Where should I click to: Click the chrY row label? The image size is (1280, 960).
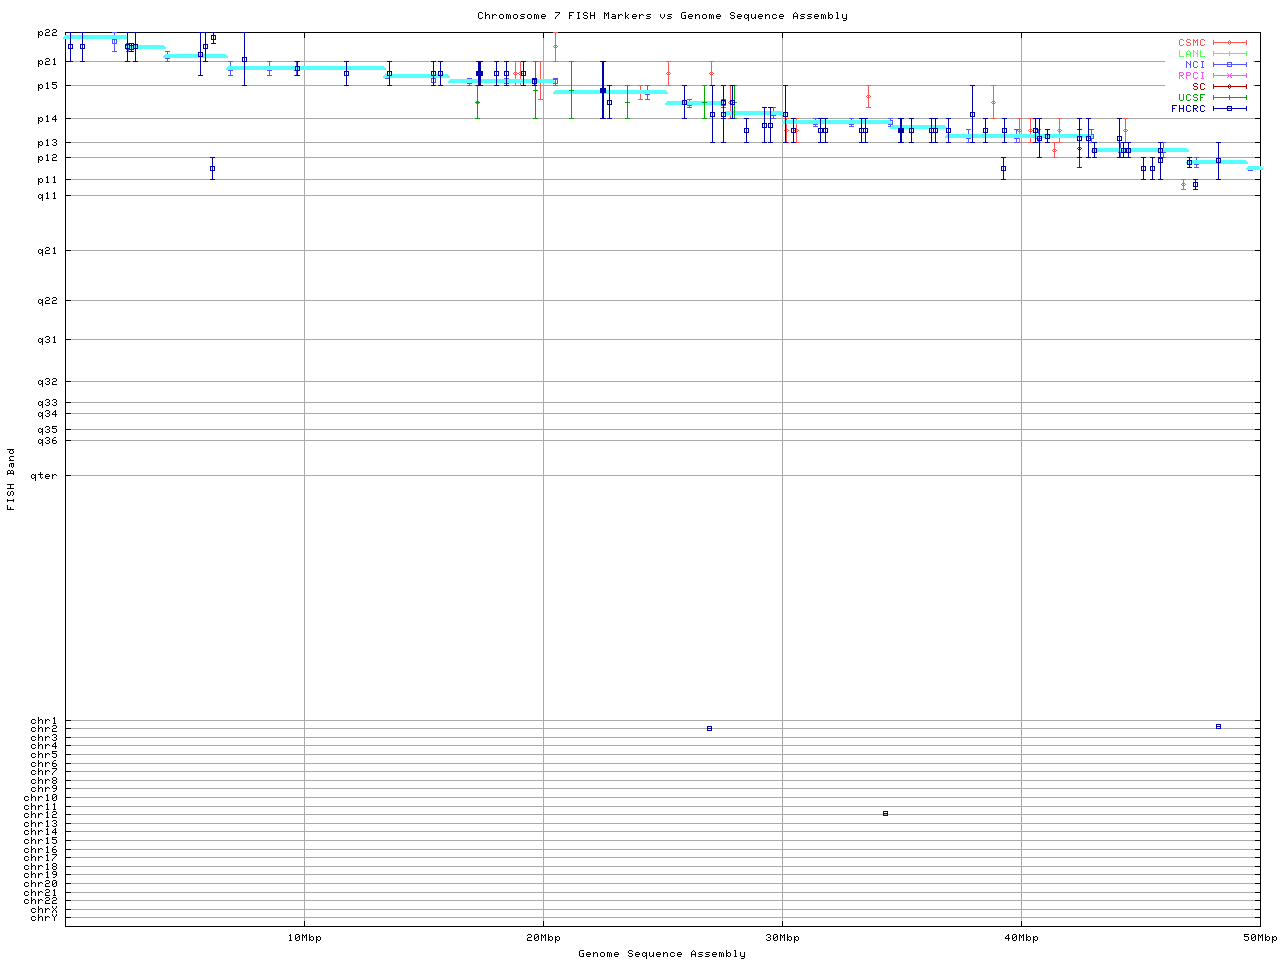point(44,918)
